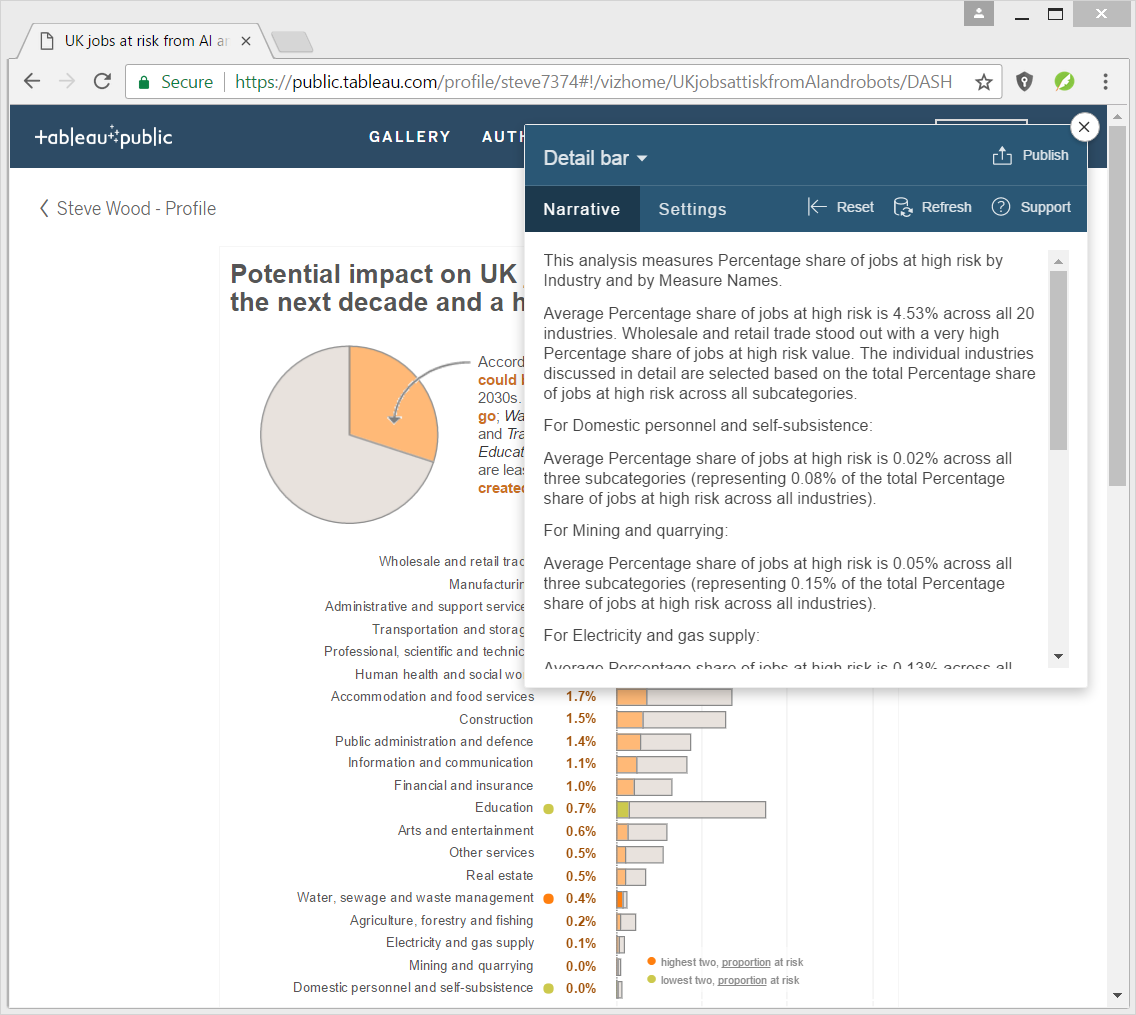Bookmark page with star icon
Viewport: 1136px width, 1015px height.
tap(984, 82)
